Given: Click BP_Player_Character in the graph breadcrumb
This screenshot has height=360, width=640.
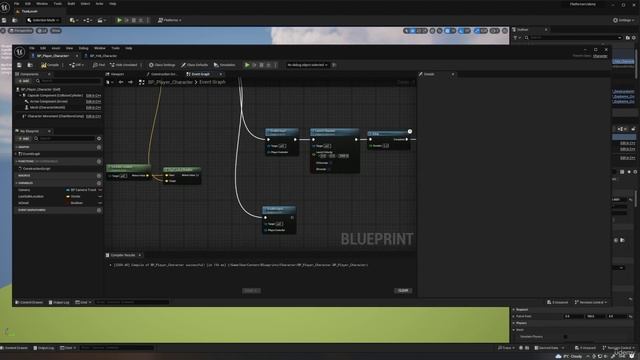Looking at the screenshot, I should tap(170, 82).
